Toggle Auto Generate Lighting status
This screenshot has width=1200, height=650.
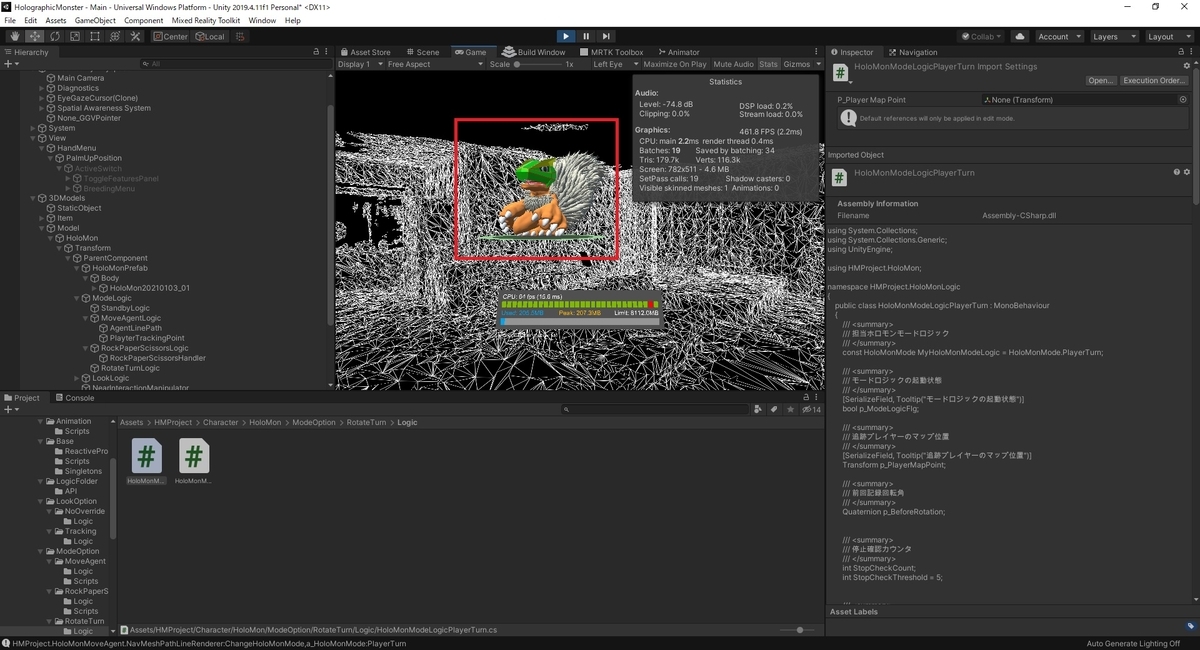point(1133,643)
